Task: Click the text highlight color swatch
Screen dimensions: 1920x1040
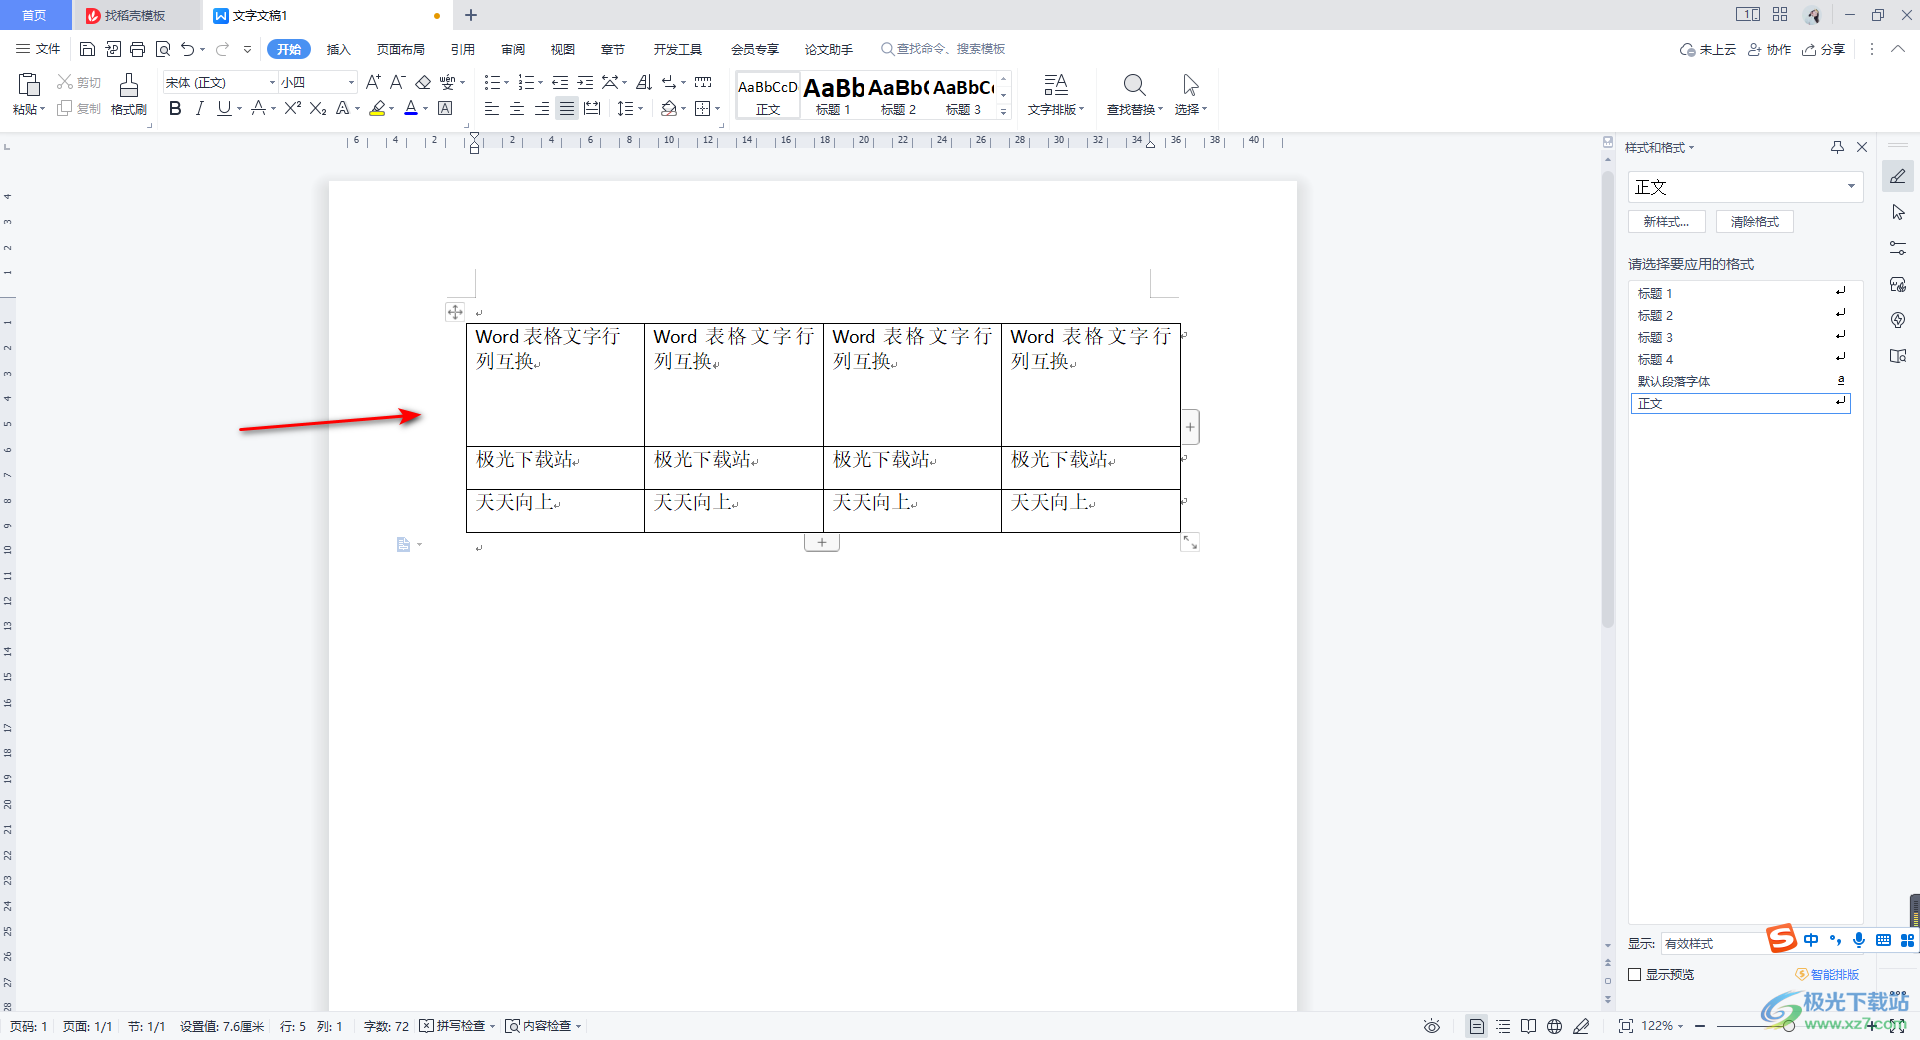Action: coord(377,109)
